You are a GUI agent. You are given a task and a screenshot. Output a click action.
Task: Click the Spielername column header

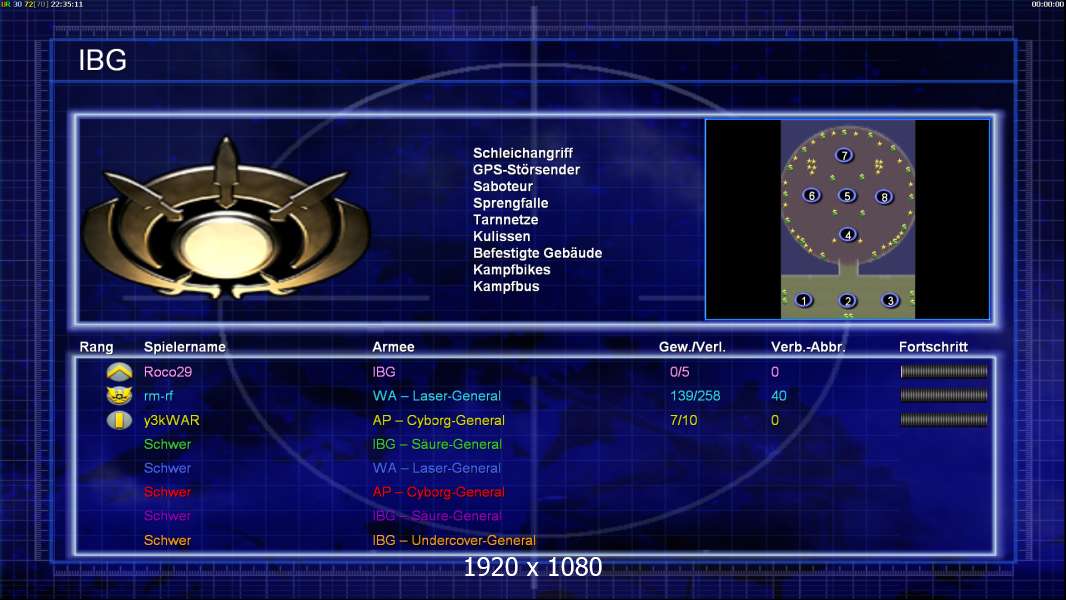point(184,347)
